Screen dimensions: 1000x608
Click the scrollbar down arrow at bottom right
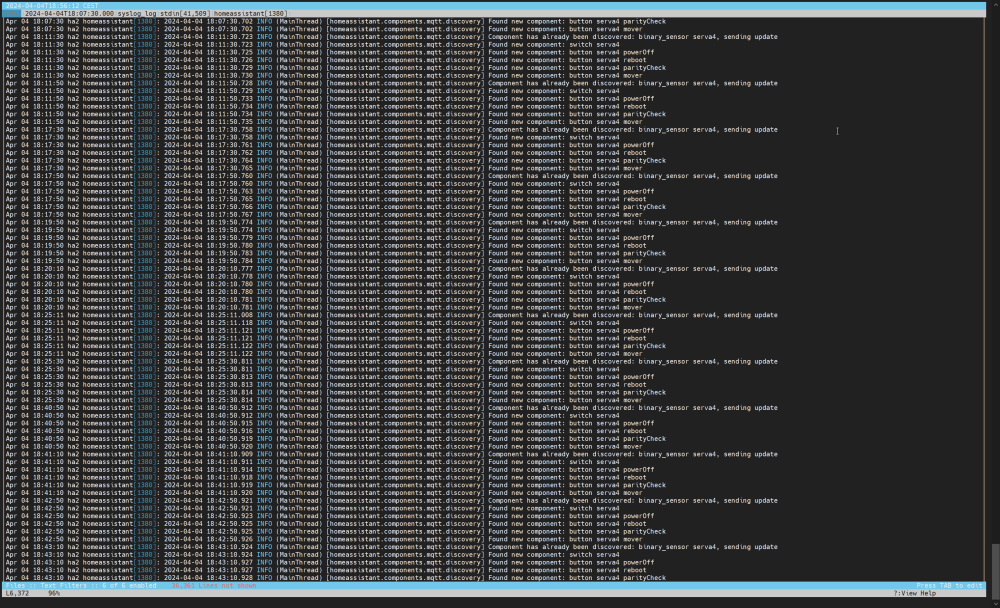[995, 604]
